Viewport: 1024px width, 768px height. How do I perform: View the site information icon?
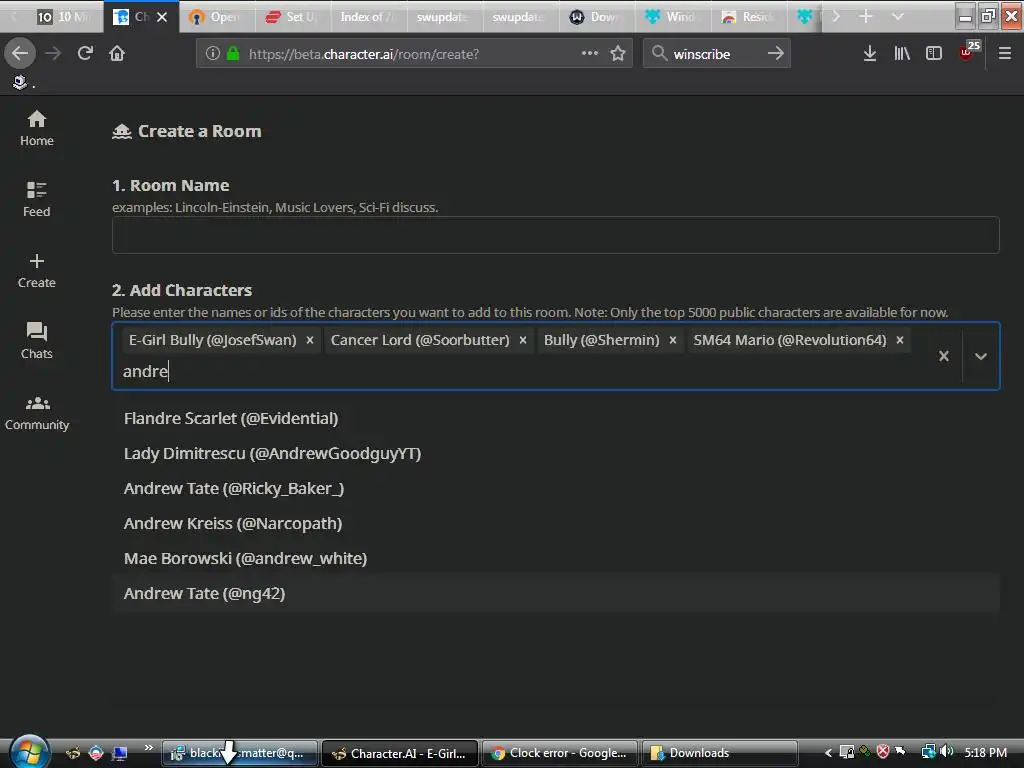click(x=212, y=54)
